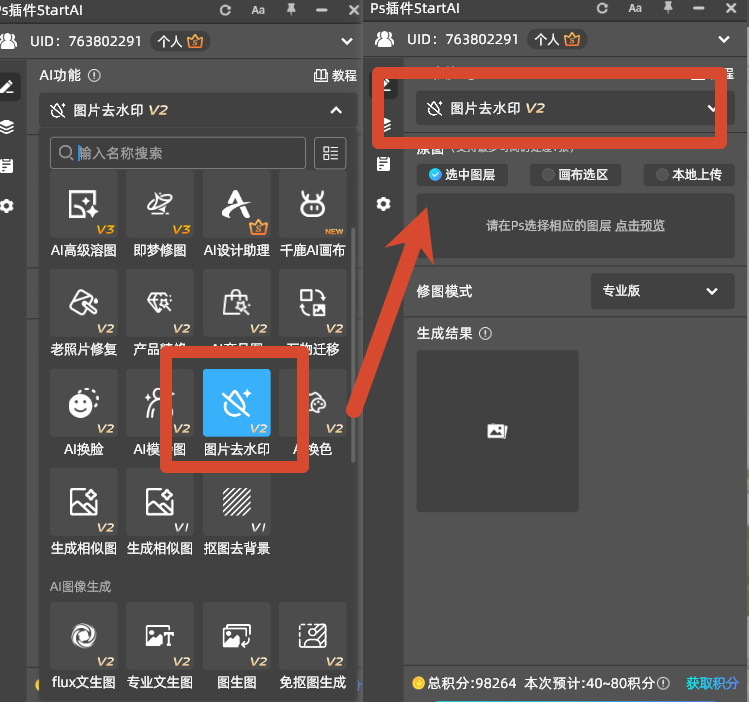Click the 生成结果 placeholder thumbnail
749x702 pixels.
point(497,431)
